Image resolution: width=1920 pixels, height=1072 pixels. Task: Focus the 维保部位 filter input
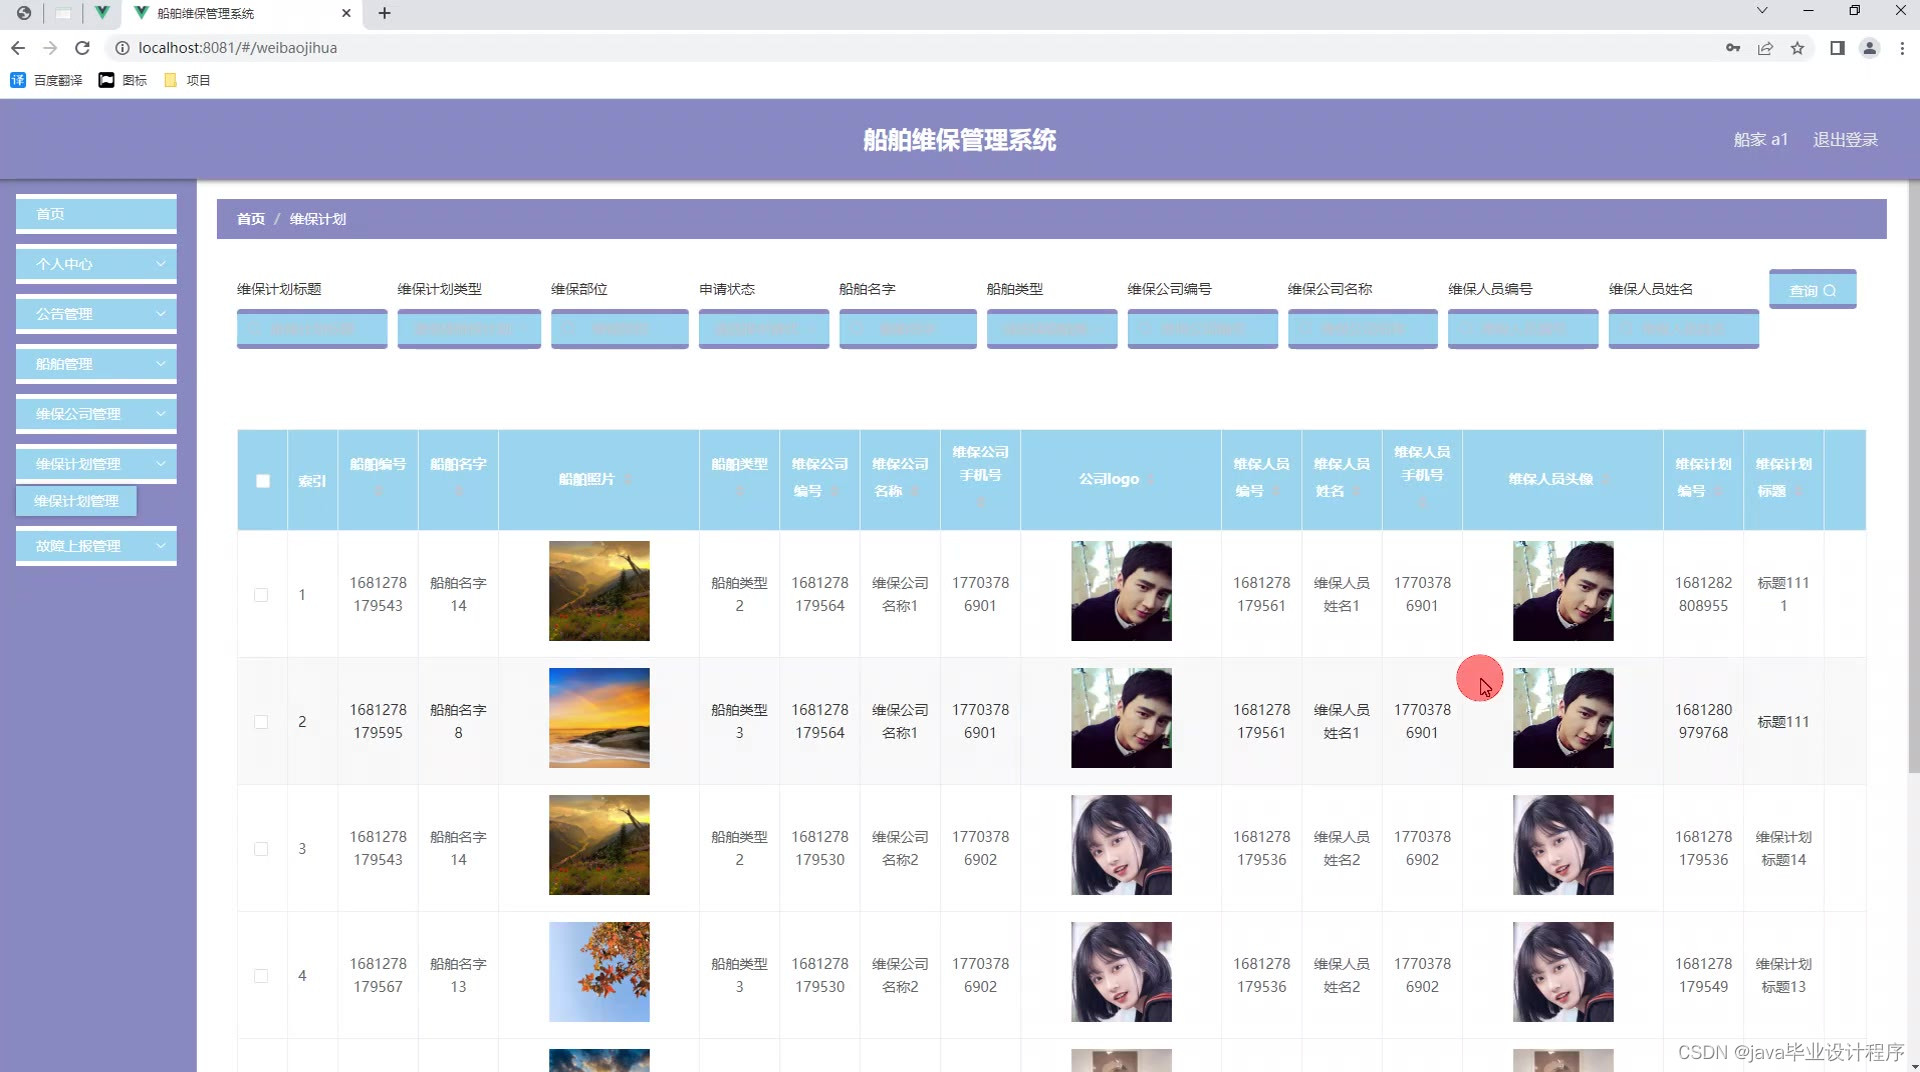[619, 329]
